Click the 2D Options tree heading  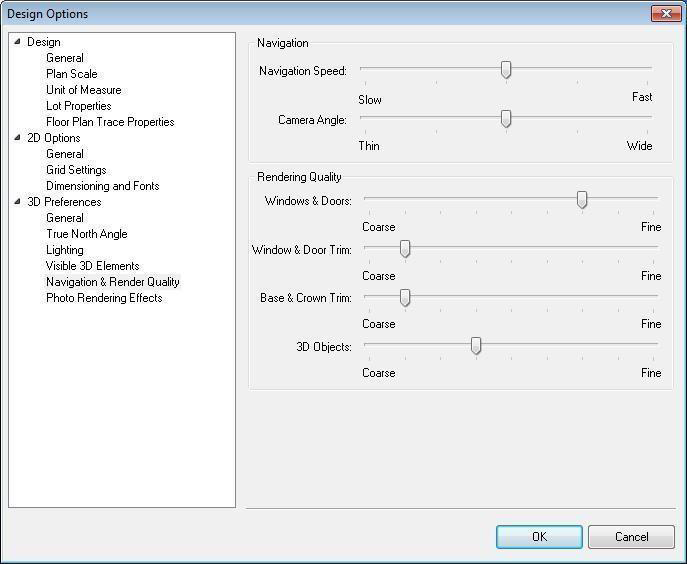pos(54,138)
